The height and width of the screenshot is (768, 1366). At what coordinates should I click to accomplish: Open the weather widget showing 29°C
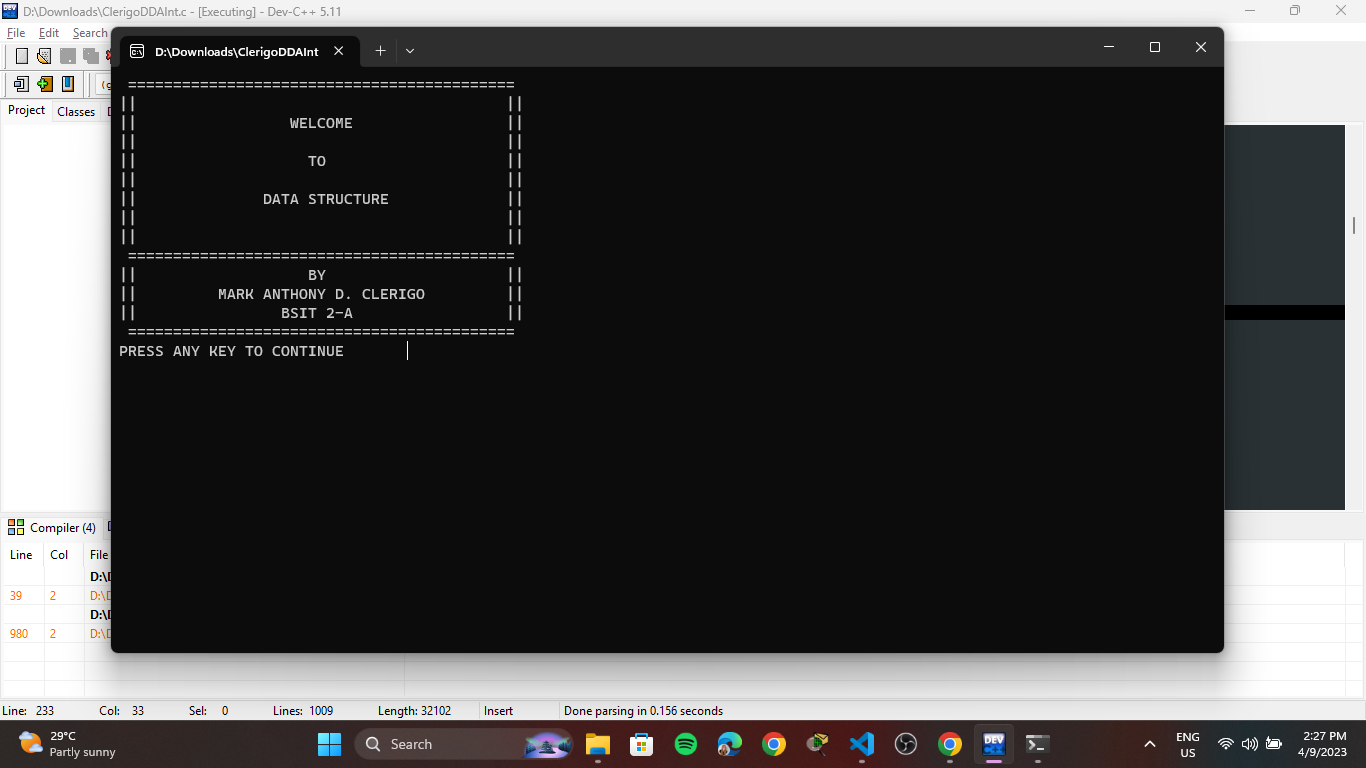[68, 744]
